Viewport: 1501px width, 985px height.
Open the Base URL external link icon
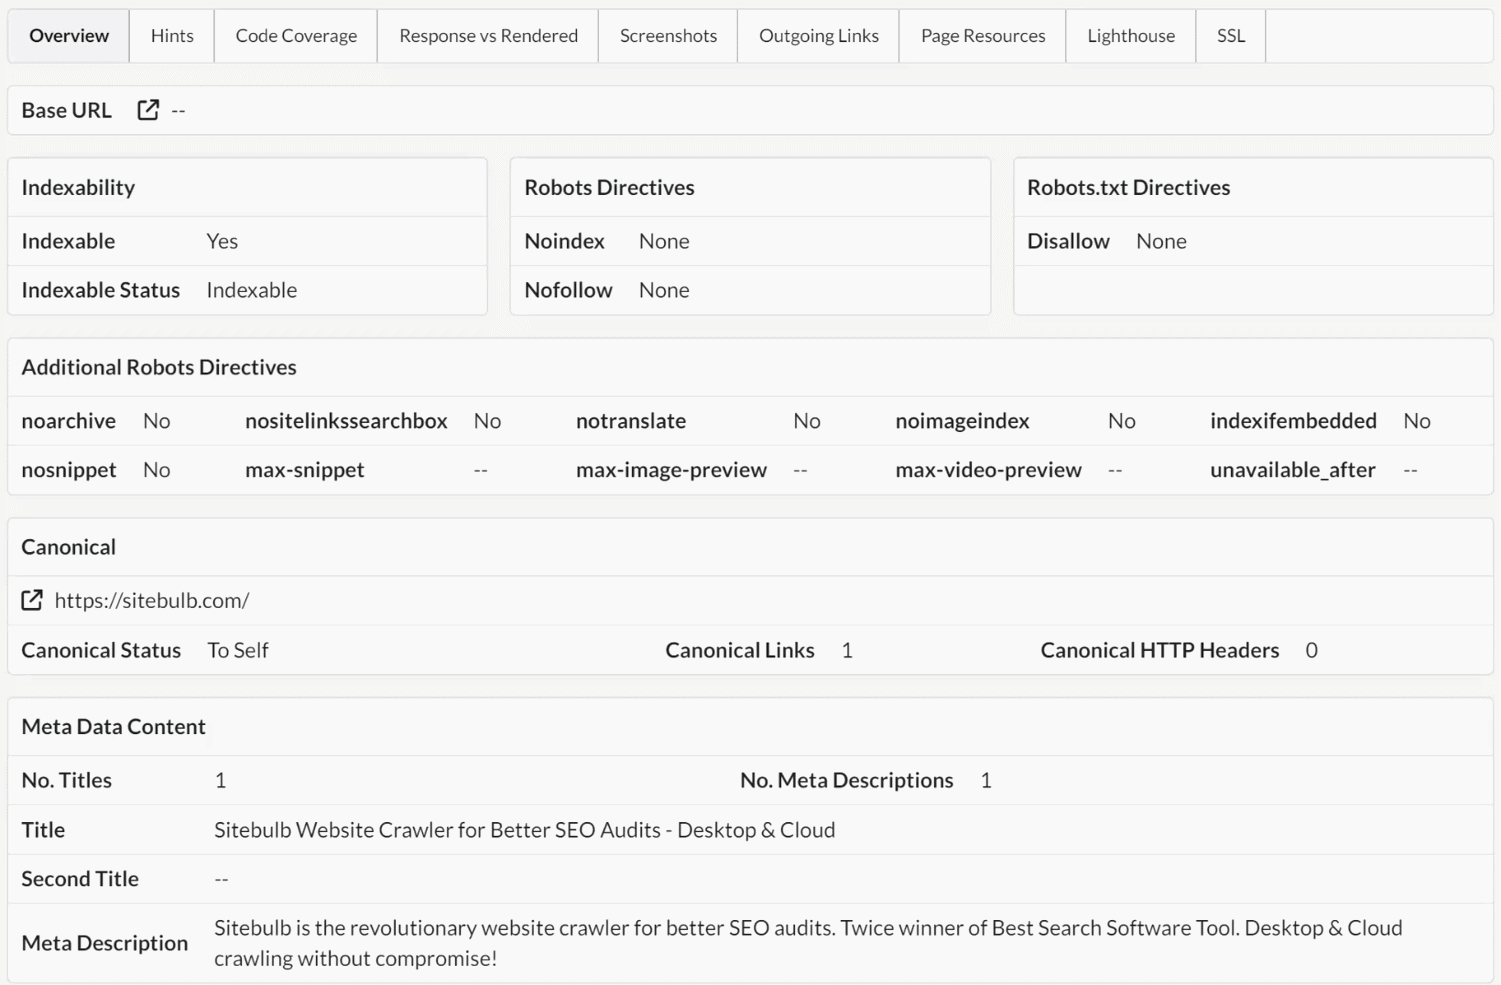coord(148,110)
